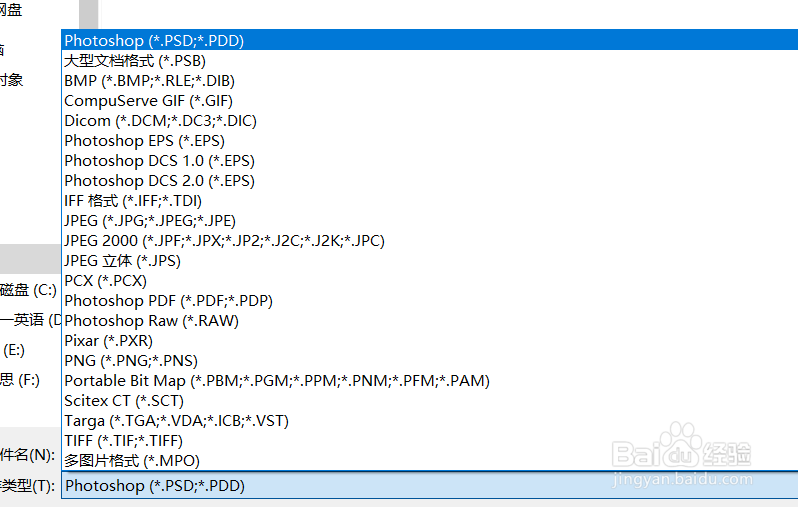The image size is (798, 507).
Task: Select Targa (*.TGA;*.VDA;*.ICB;*.VST) format
Action: 430,420
